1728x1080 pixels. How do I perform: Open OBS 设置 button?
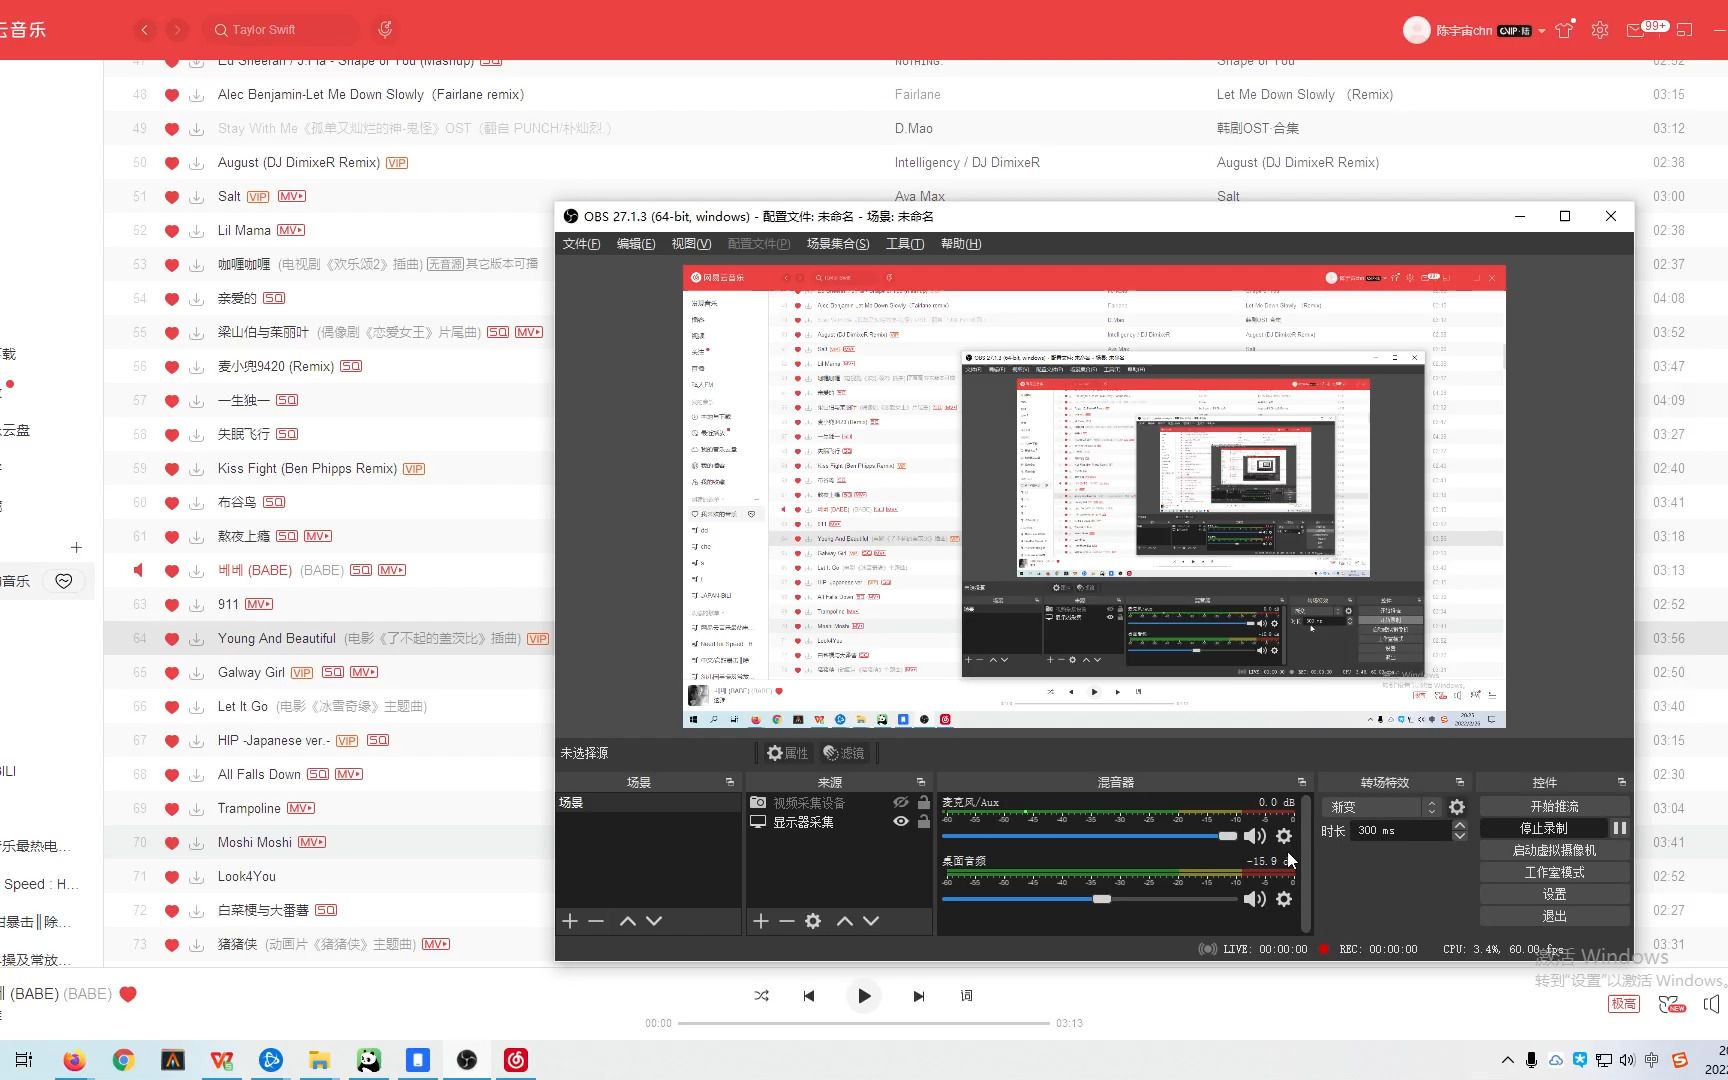coord(1554,894)
